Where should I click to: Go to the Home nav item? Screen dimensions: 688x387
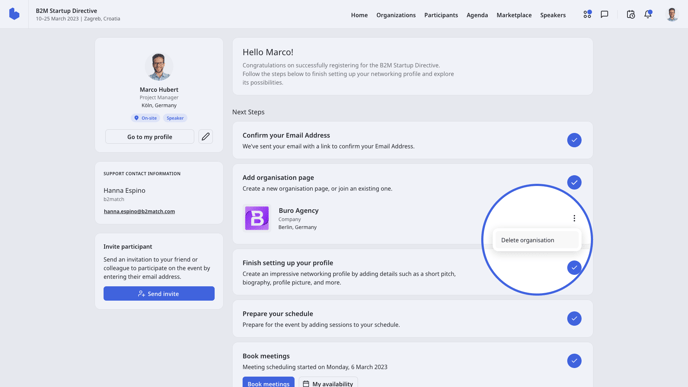pyautogui.click(x=359, y=15)
